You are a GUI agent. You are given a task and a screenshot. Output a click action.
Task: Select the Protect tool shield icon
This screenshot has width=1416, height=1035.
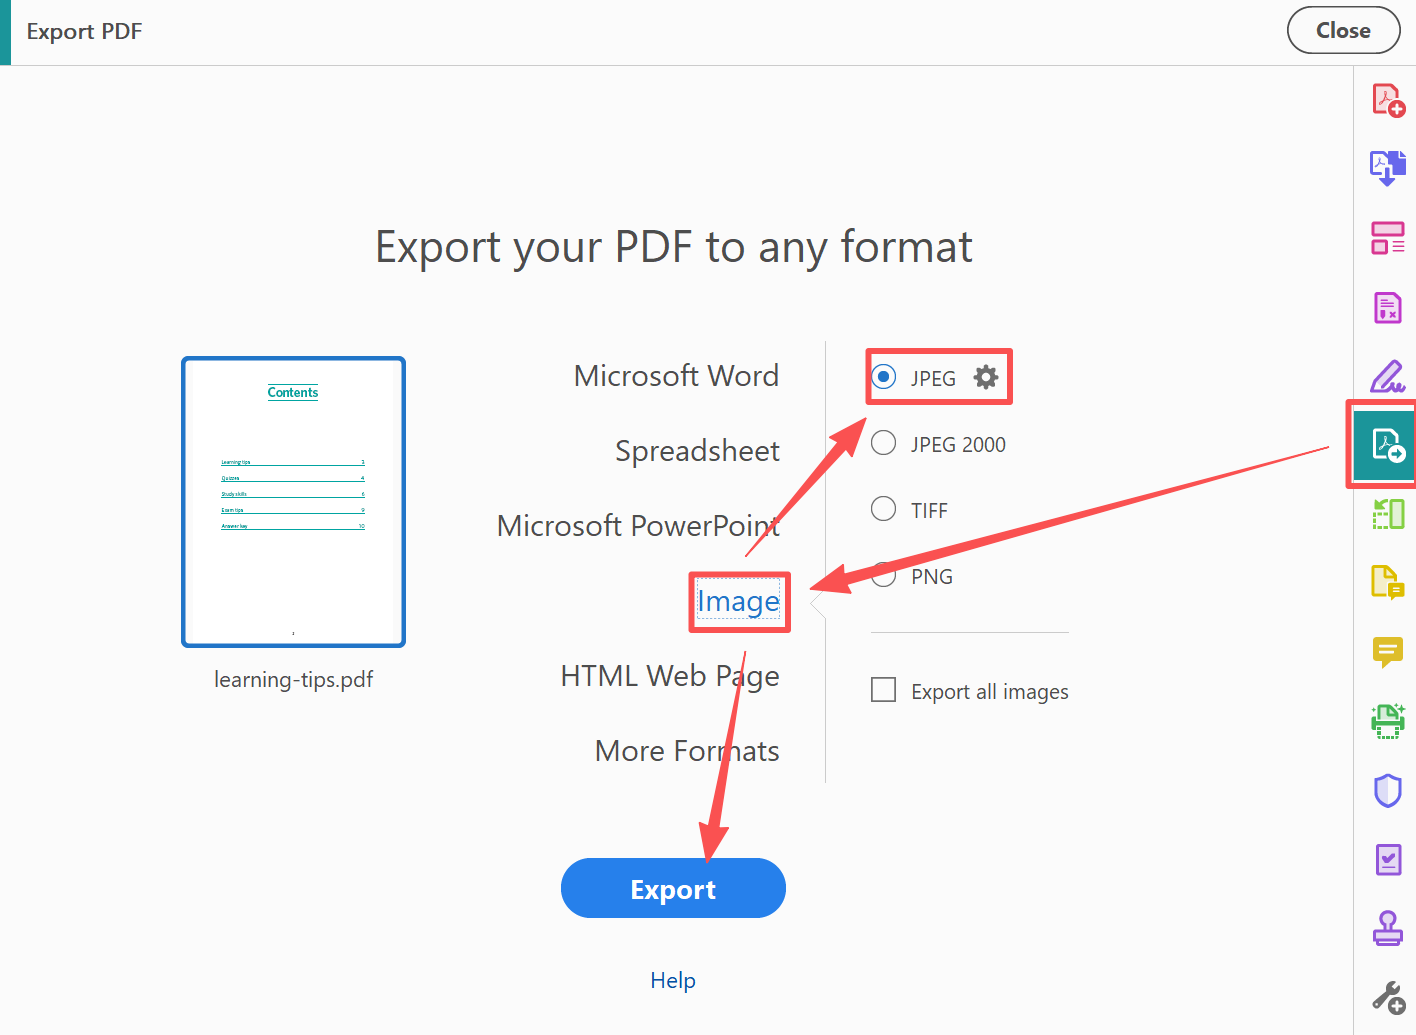[1388, 790]
